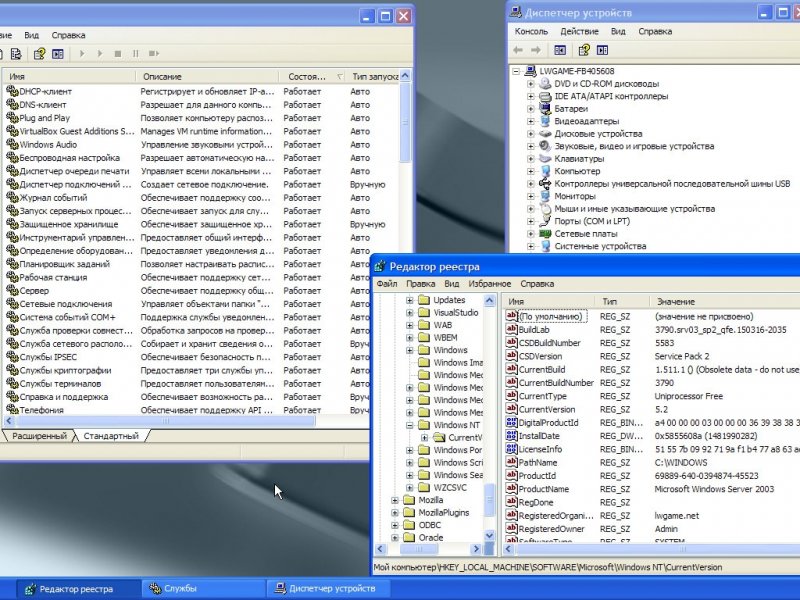The width and height of the screenshot is (800, 600).
Task: Click the Батареи battery icon
Action: pos(545,109)
